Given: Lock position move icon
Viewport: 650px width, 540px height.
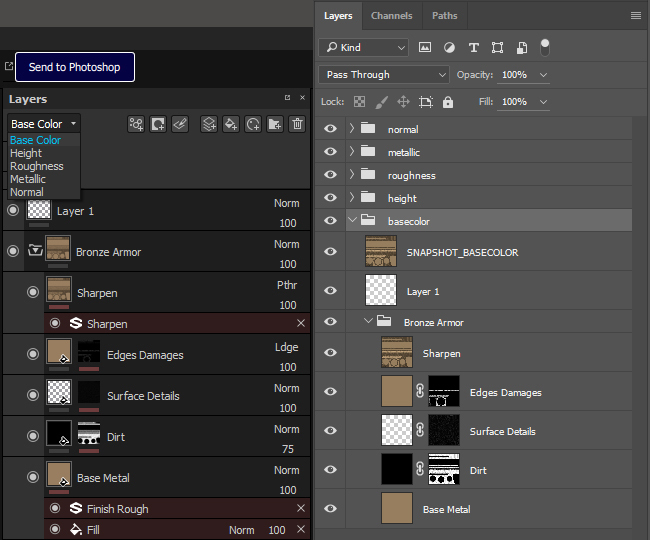Looking at the screenshot, I should click(x=403, y=102).
